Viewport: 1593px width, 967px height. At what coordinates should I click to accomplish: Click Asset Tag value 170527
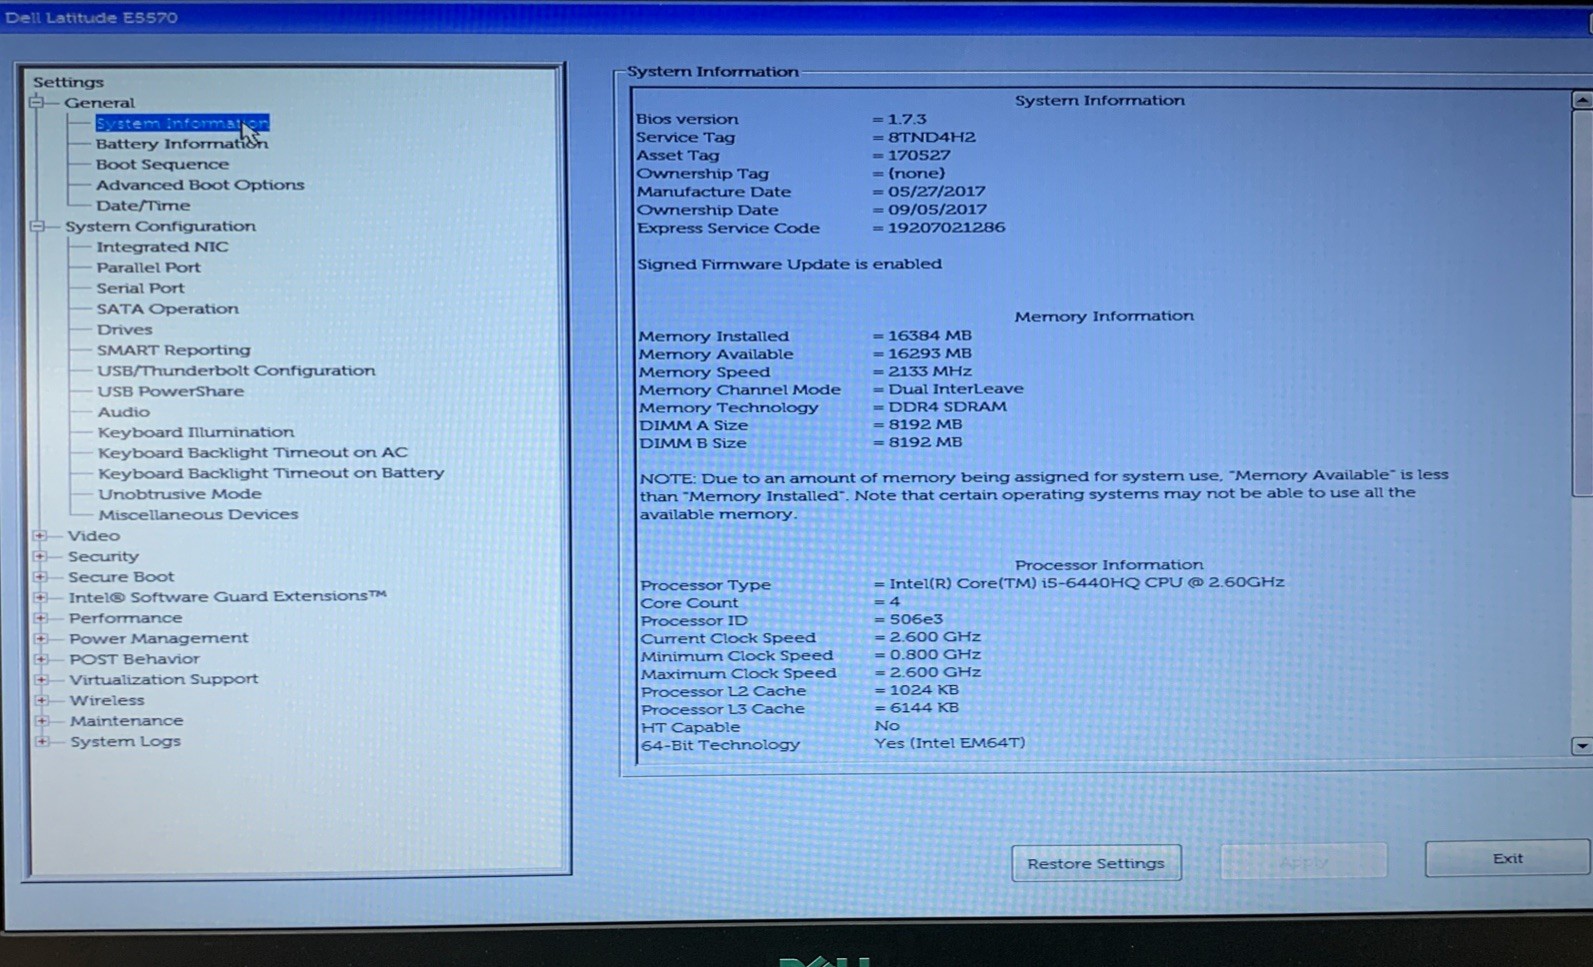[919, 155]
